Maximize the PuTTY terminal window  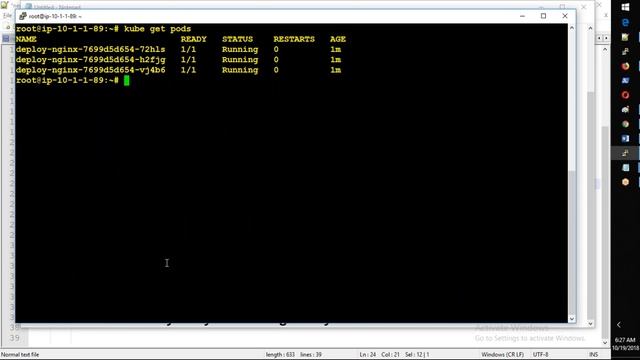tap(543, 16)
